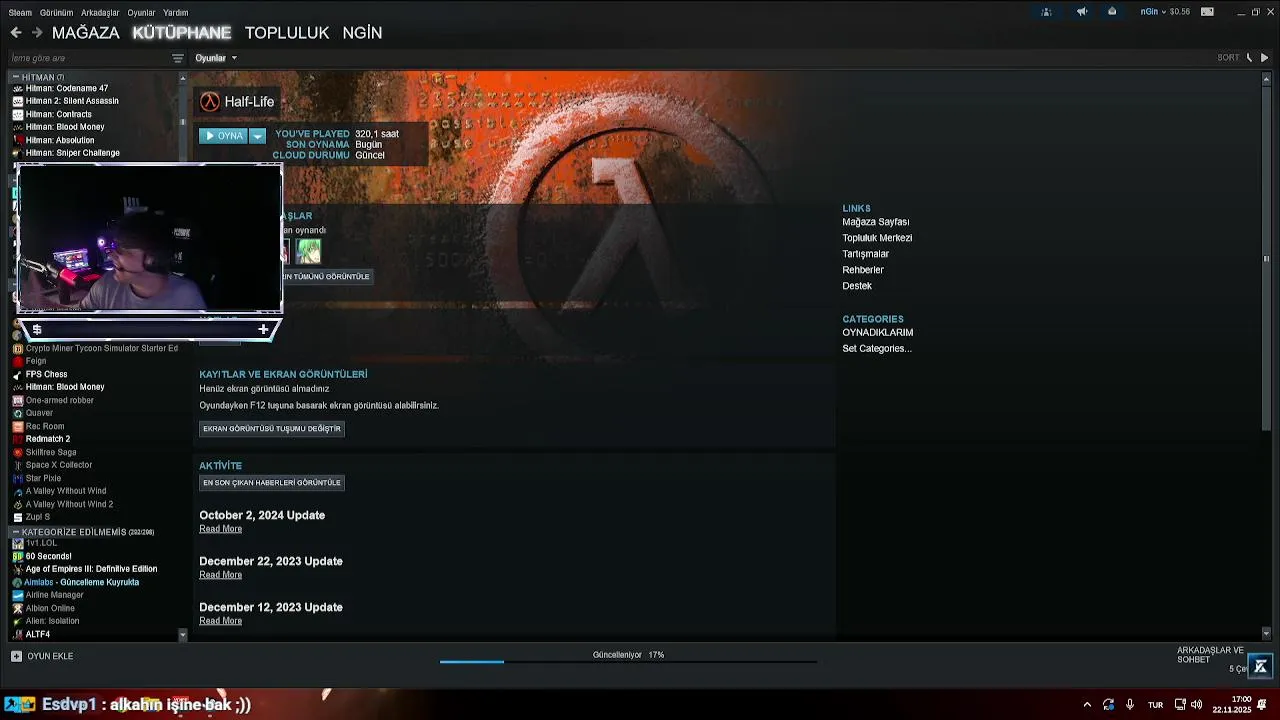Click the OYNA play button
This screenshot has height=720, width=1280.
point(223,136)
